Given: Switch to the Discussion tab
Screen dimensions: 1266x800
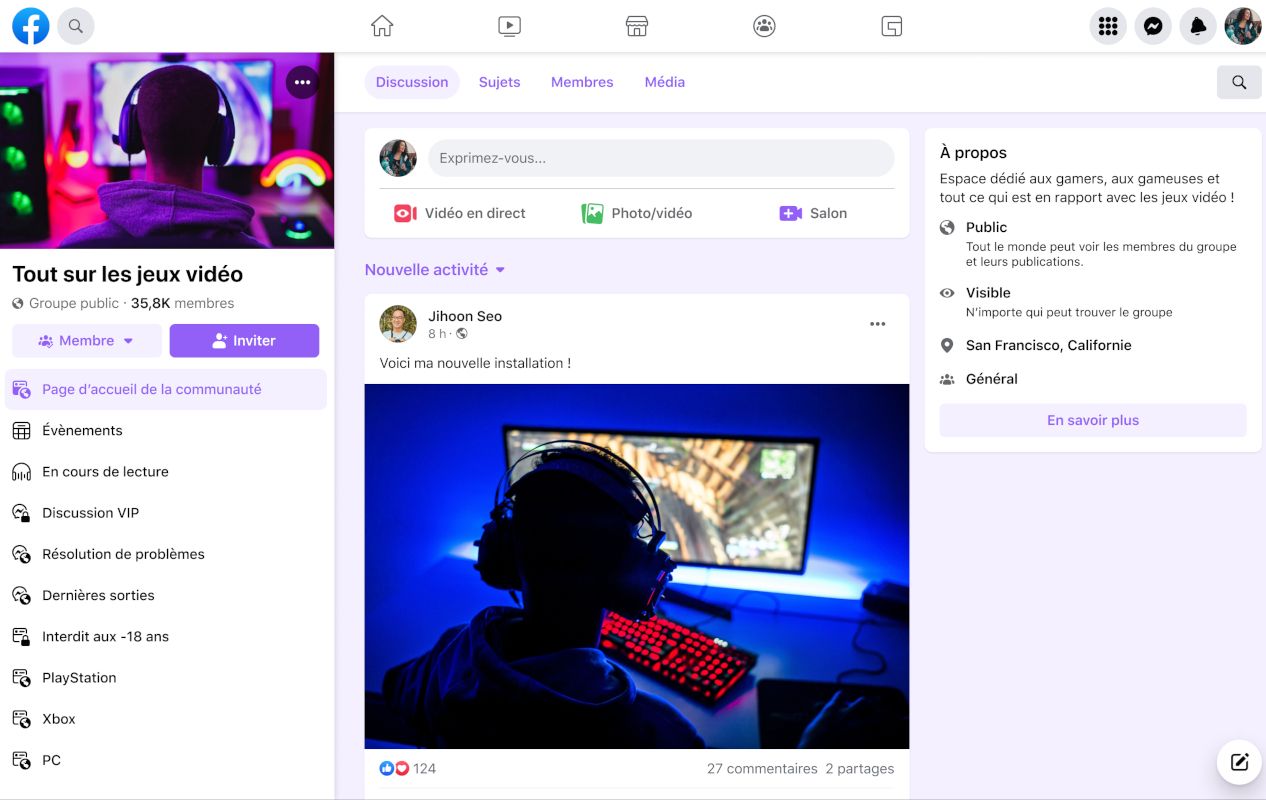Looking at the screenshot, I should tap(412, 82).
